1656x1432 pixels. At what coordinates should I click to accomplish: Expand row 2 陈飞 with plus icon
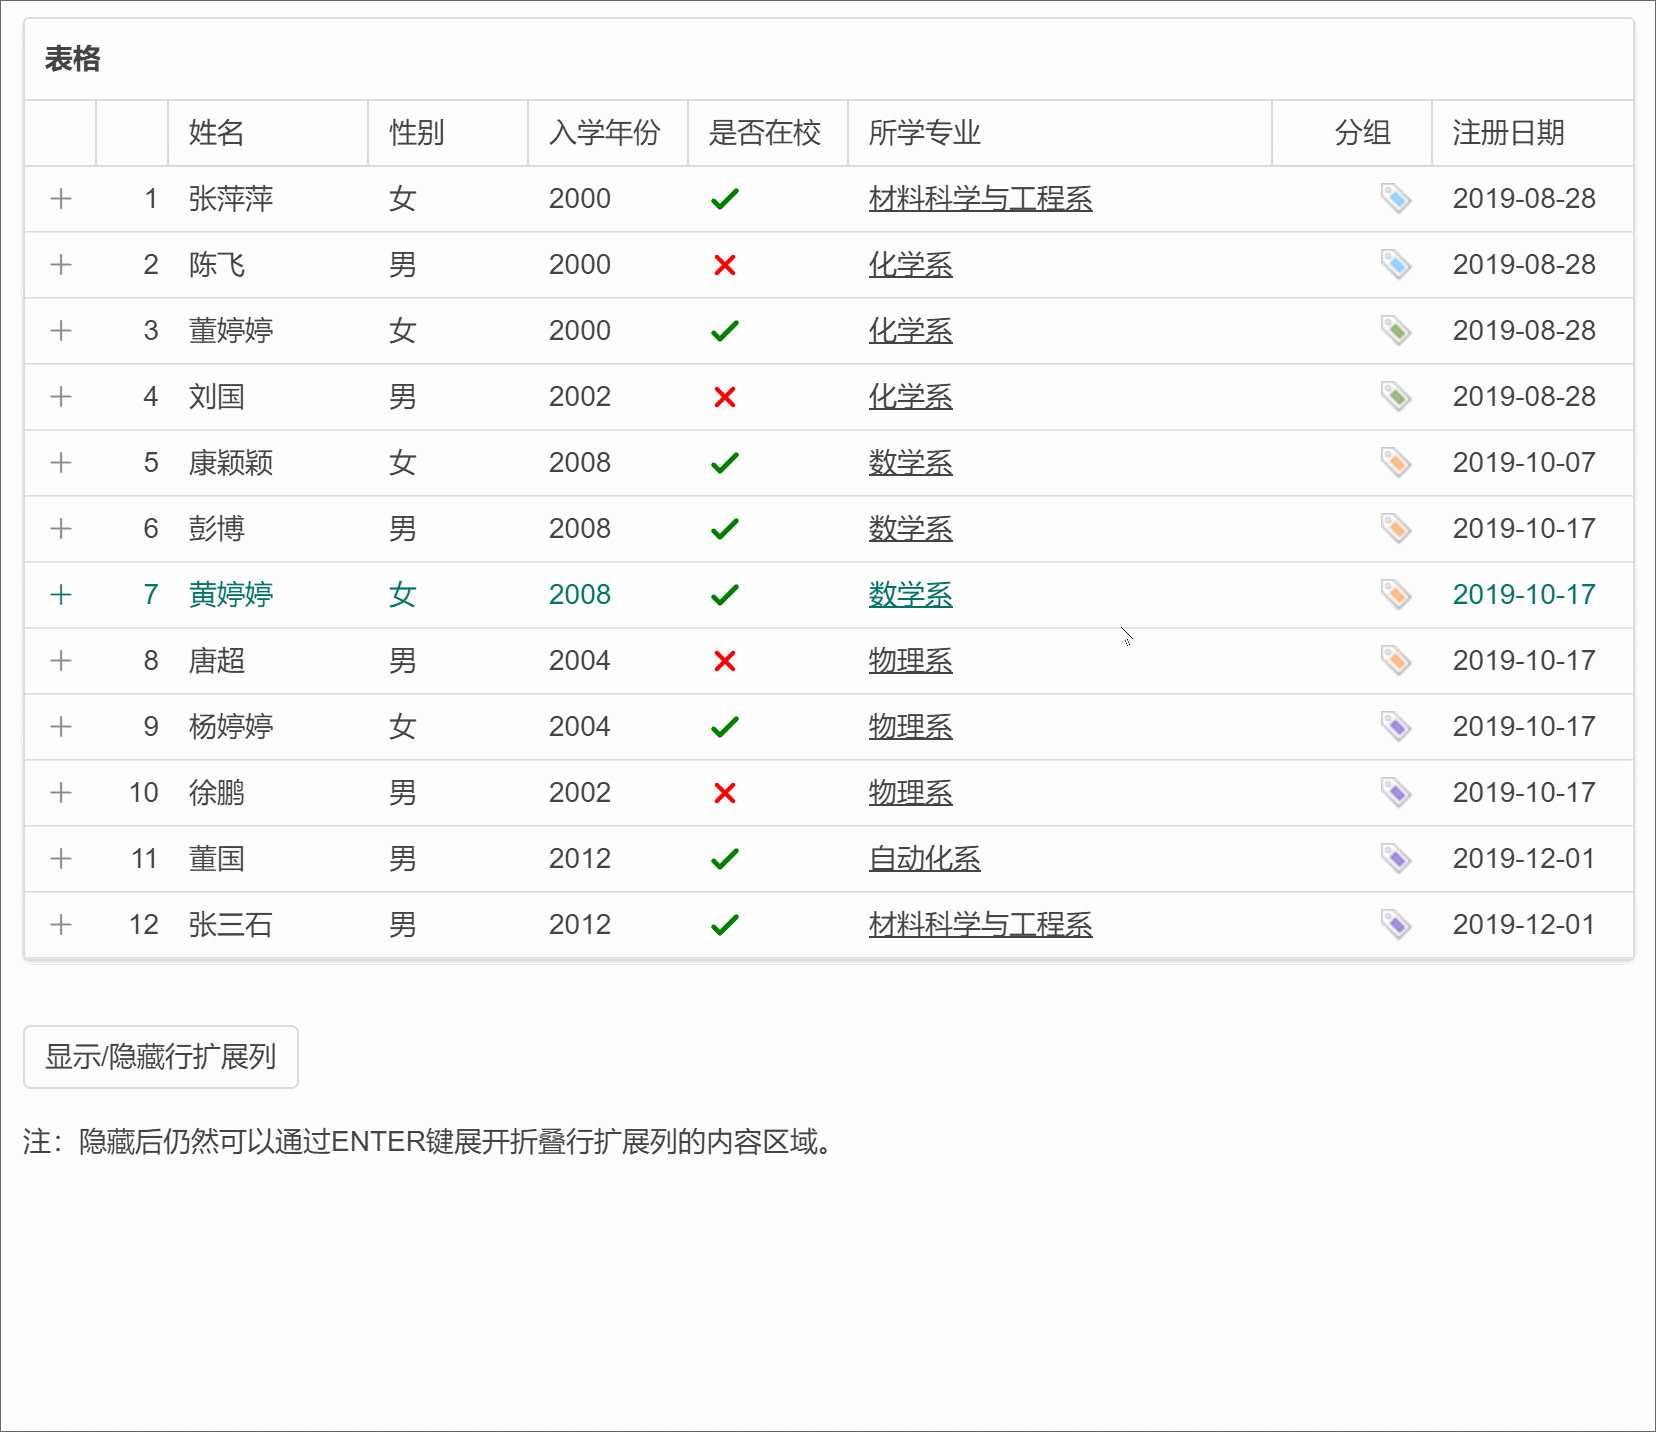click(61, 265)
